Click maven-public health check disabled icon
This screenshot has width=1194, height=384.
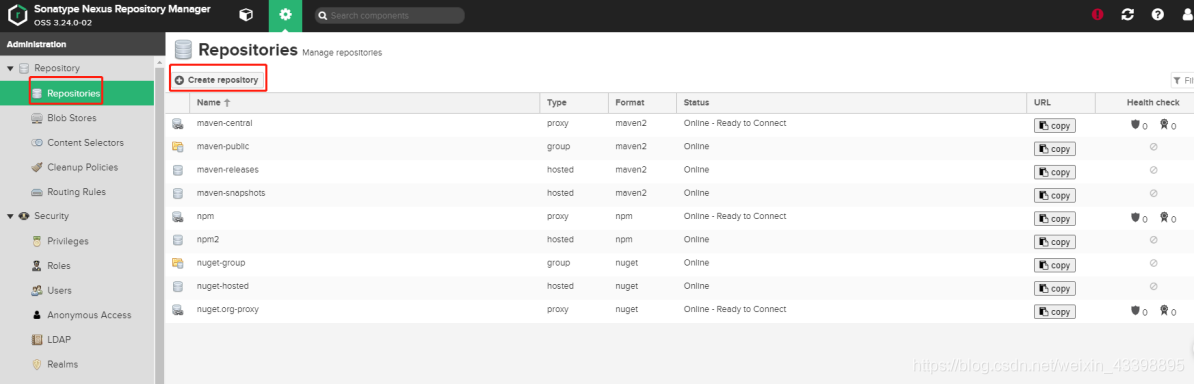coord(1153,147)
